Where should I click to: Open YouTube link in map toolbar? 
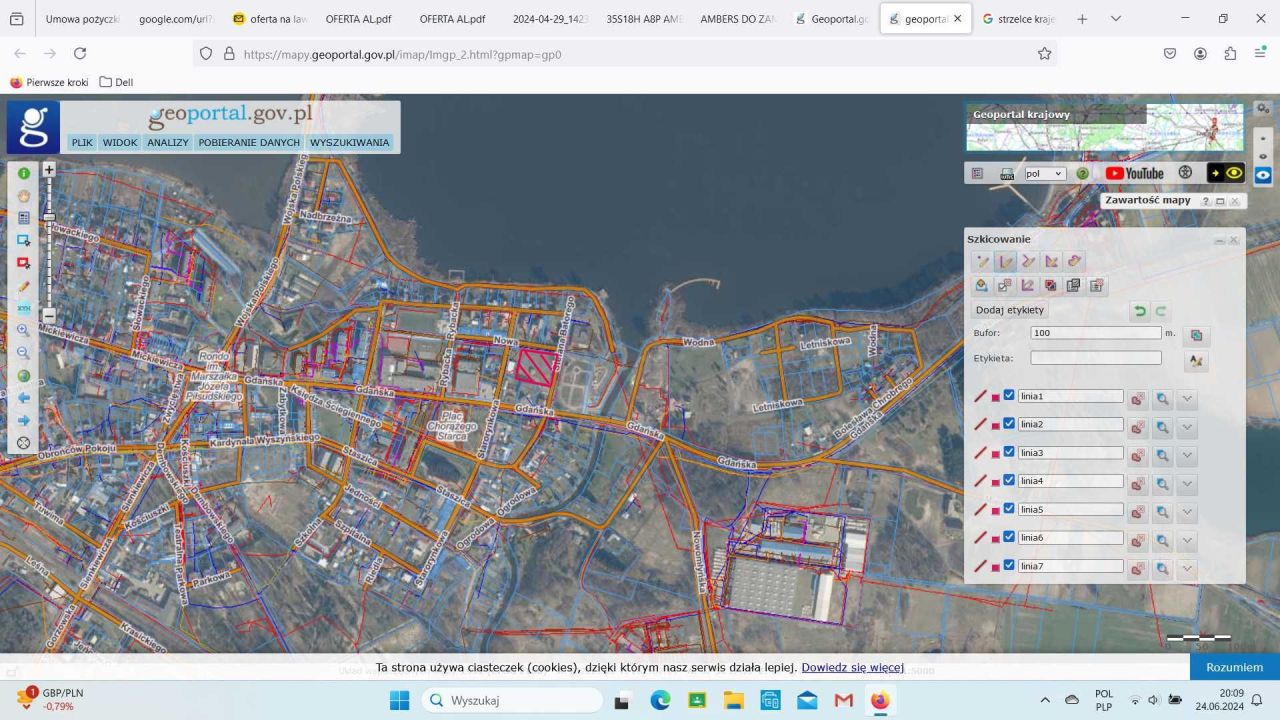coord(1134,173)
